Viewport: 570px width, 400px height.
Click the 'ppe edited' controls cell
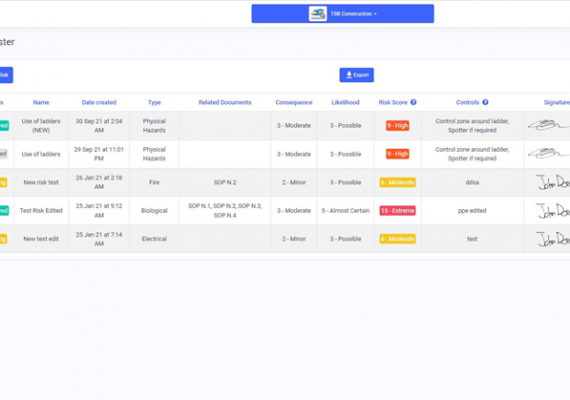[472, 211]
